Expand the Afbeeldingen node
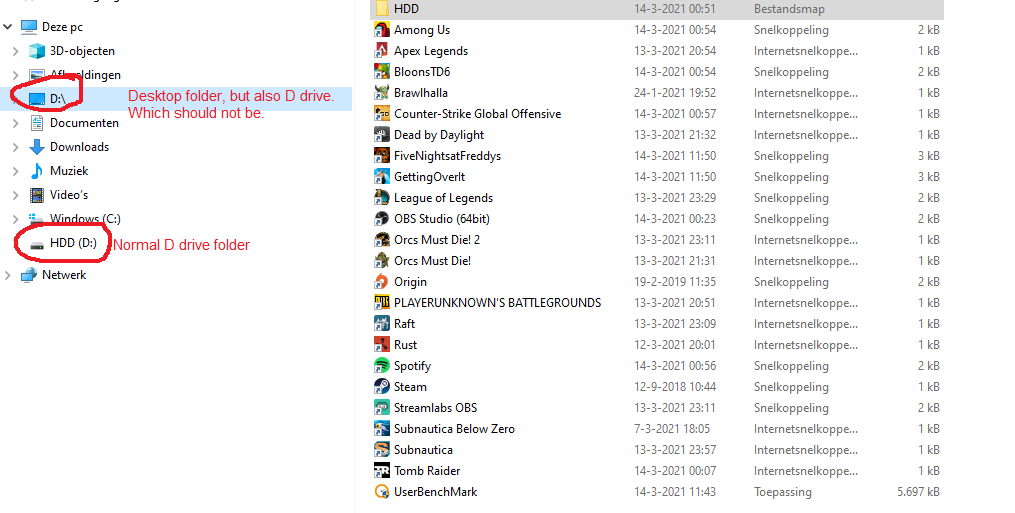Viewport: 1015px width, 513px height. [x=16, y=74]
